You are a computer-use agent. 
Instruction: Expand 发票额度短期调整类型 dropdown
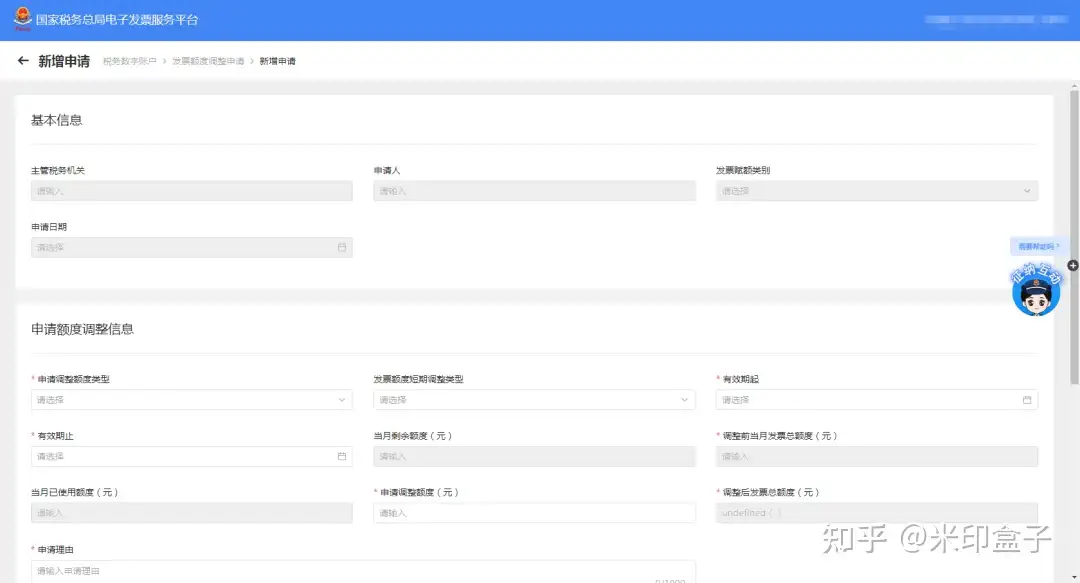point(534,400)
